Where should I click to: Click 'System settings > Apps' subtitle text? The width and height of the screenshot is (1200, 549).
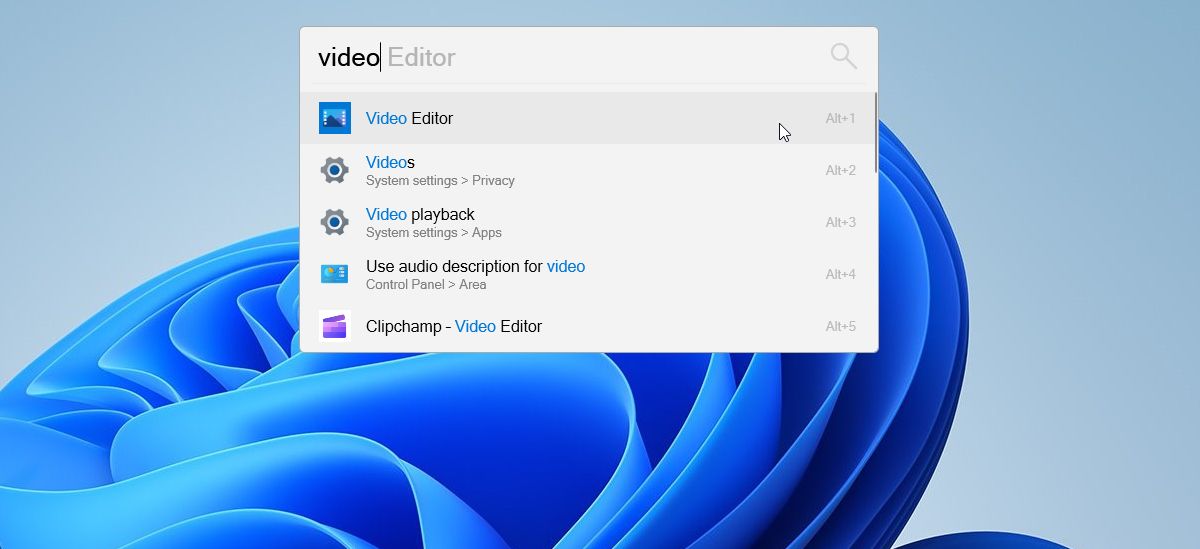click(434, 233)
